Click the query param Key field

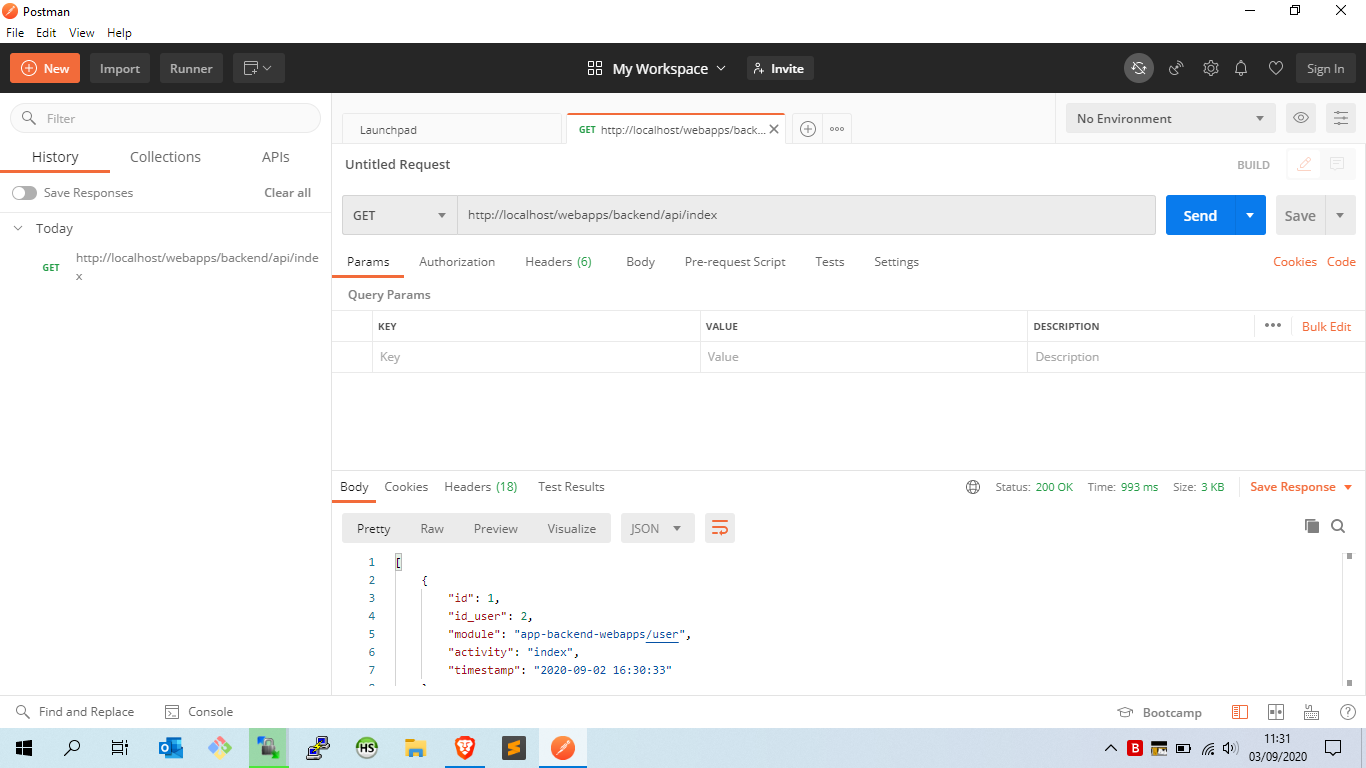[x=535, y=357]
